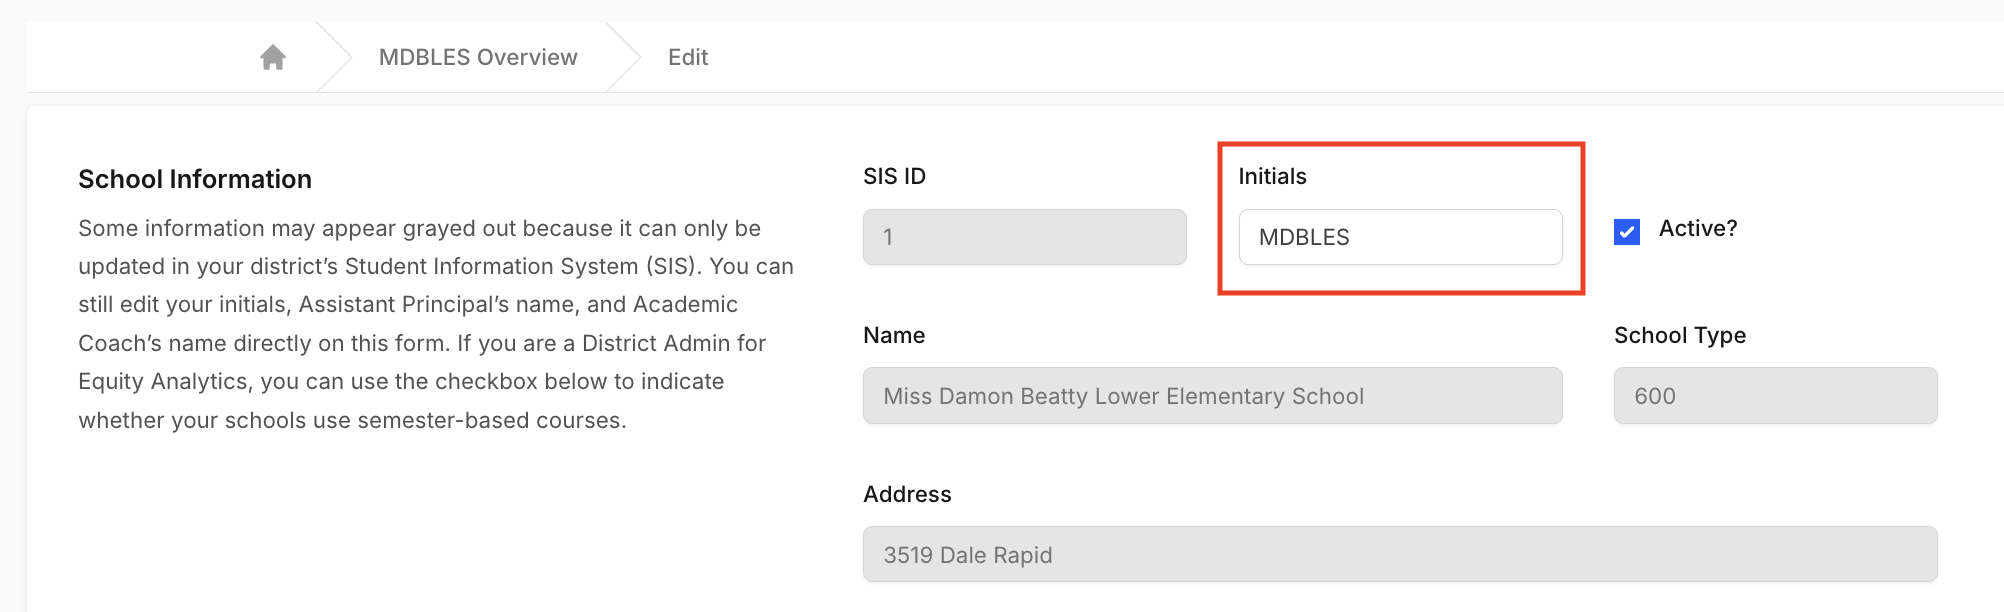The image size is (2004, 612).
Task: Click the School Information heading
Action: click(195, 179)
